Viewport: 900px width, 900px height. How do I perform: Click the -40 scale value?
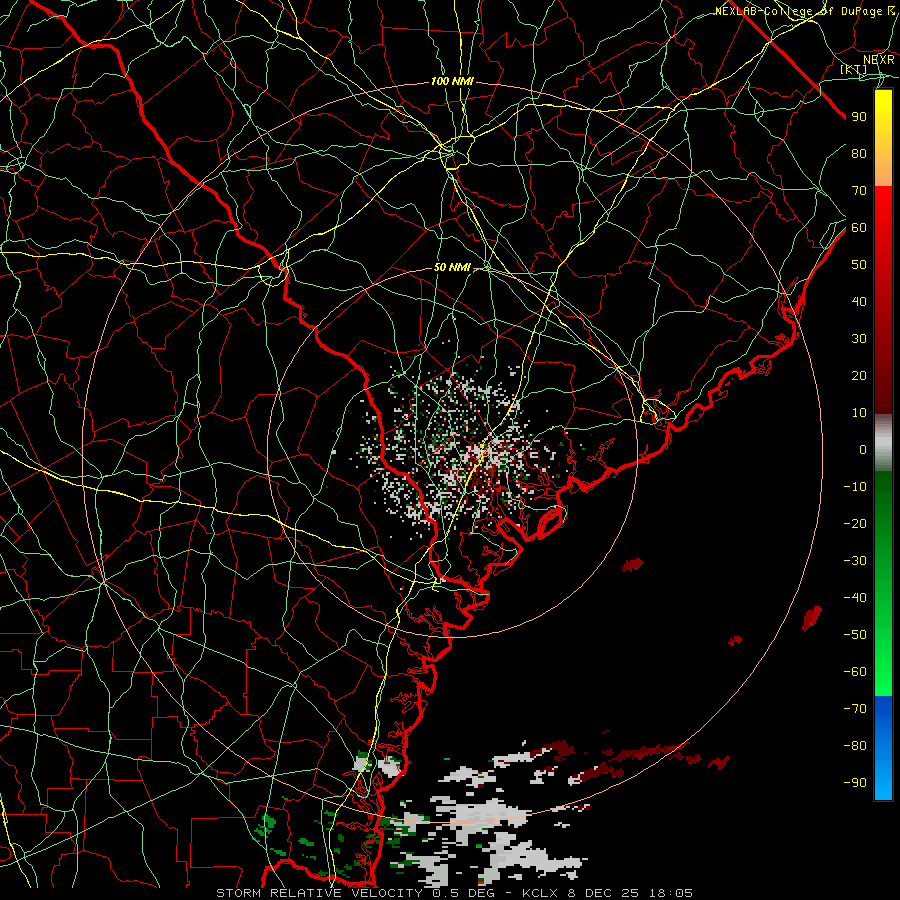click(855, 598)
